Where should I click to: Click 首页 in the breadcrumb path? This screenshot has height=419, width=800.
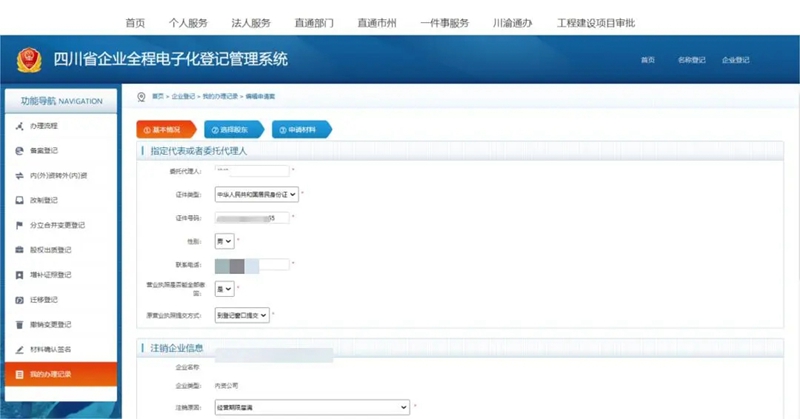click(158, 96)
